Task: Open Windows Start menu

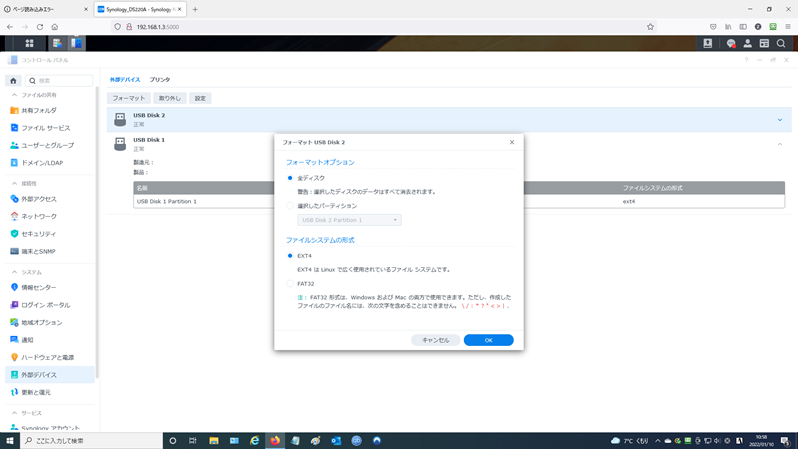Action: coord(10,440)
